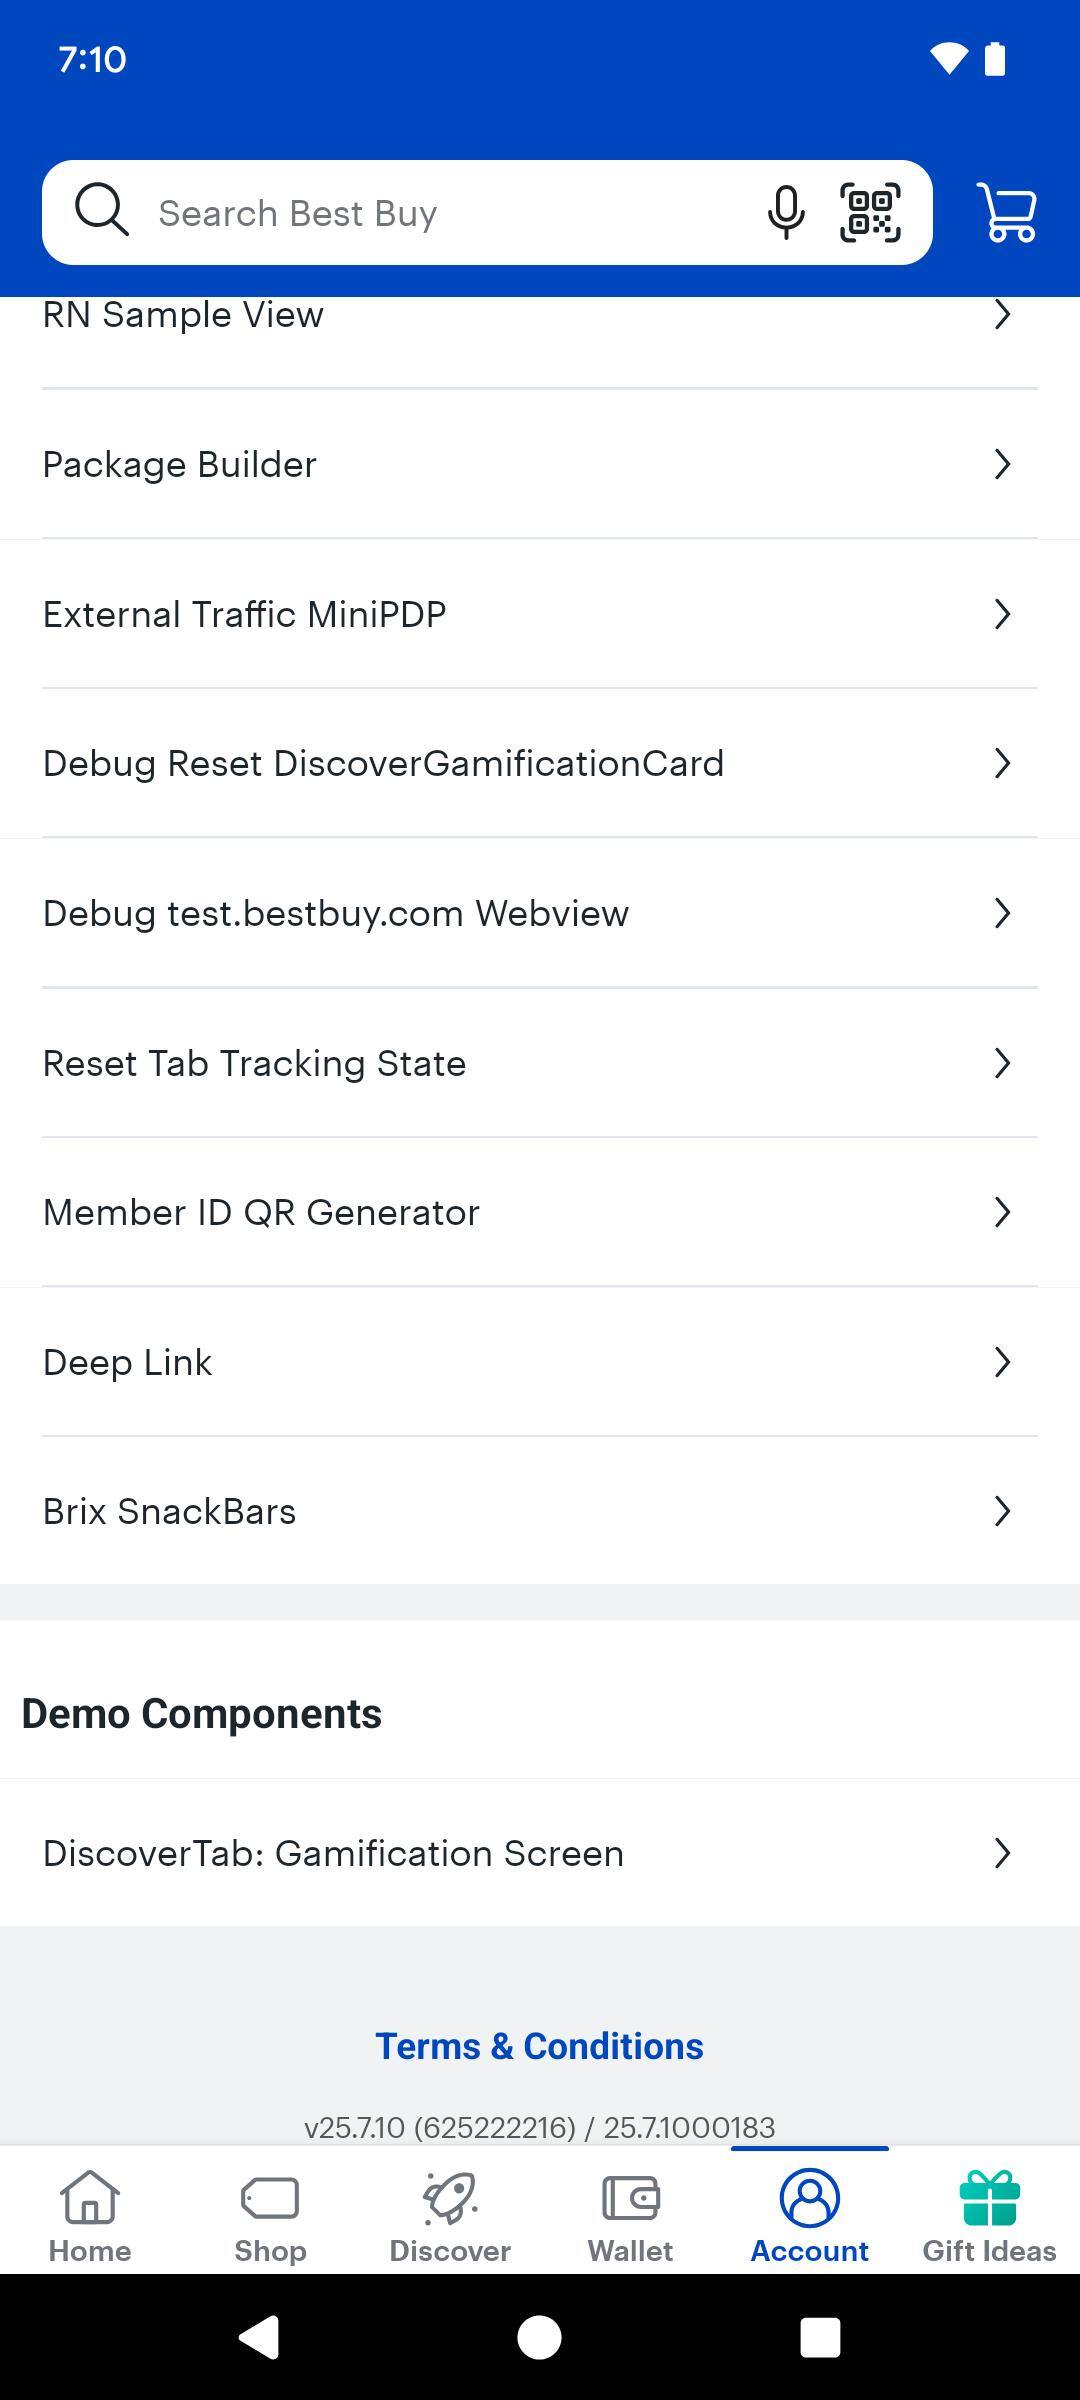Select Reset Tab Tracking State
The width and height of the screenshot is (1080, 2400).
[x=254, y=1063]
